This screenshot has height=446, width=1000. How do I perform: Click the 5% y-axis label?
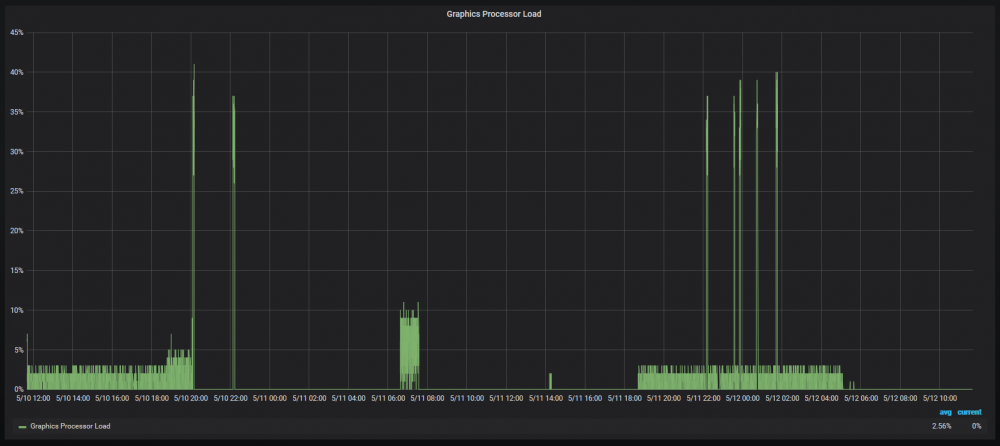19,350
